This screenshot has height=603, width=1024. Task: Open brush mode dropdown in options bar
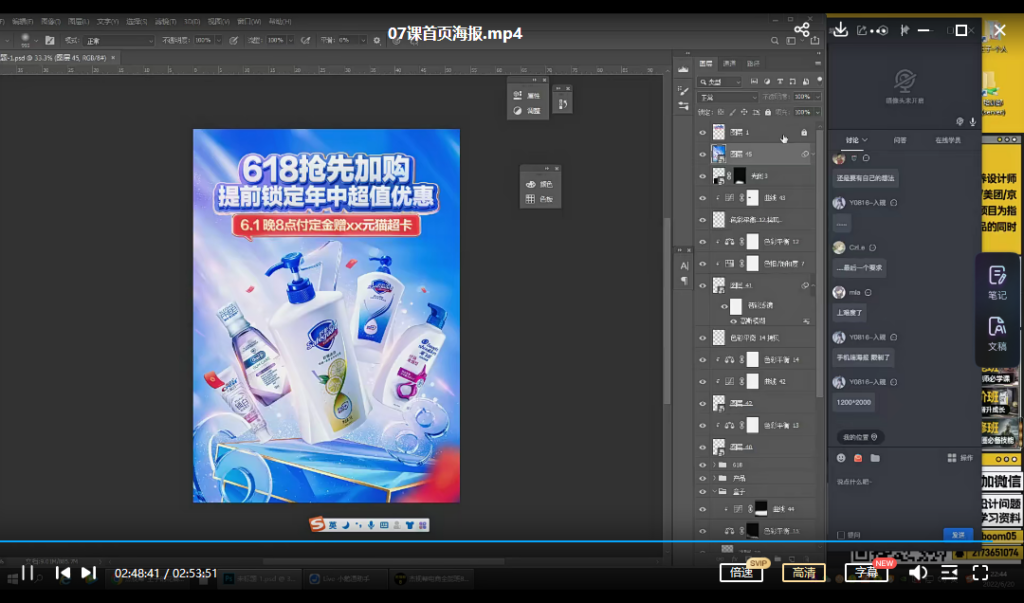[x=119, y=41]
